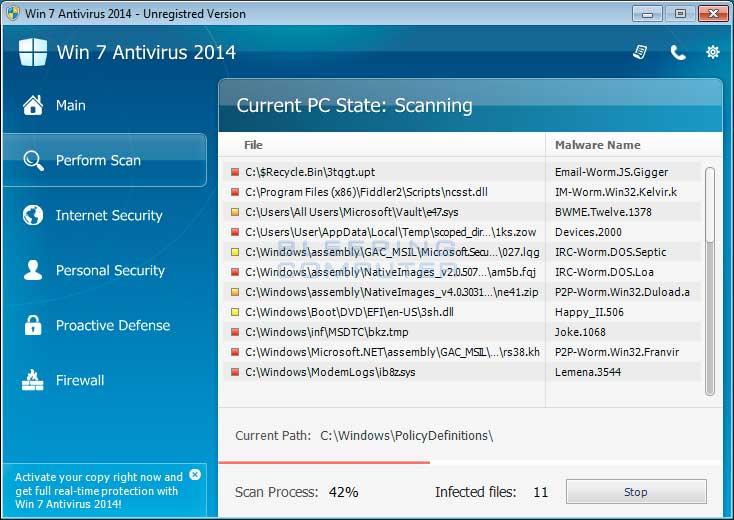Click the globe icon beside Internet Security
The height and width of the screenshot is (520, 734).
[x=33, y=215]
